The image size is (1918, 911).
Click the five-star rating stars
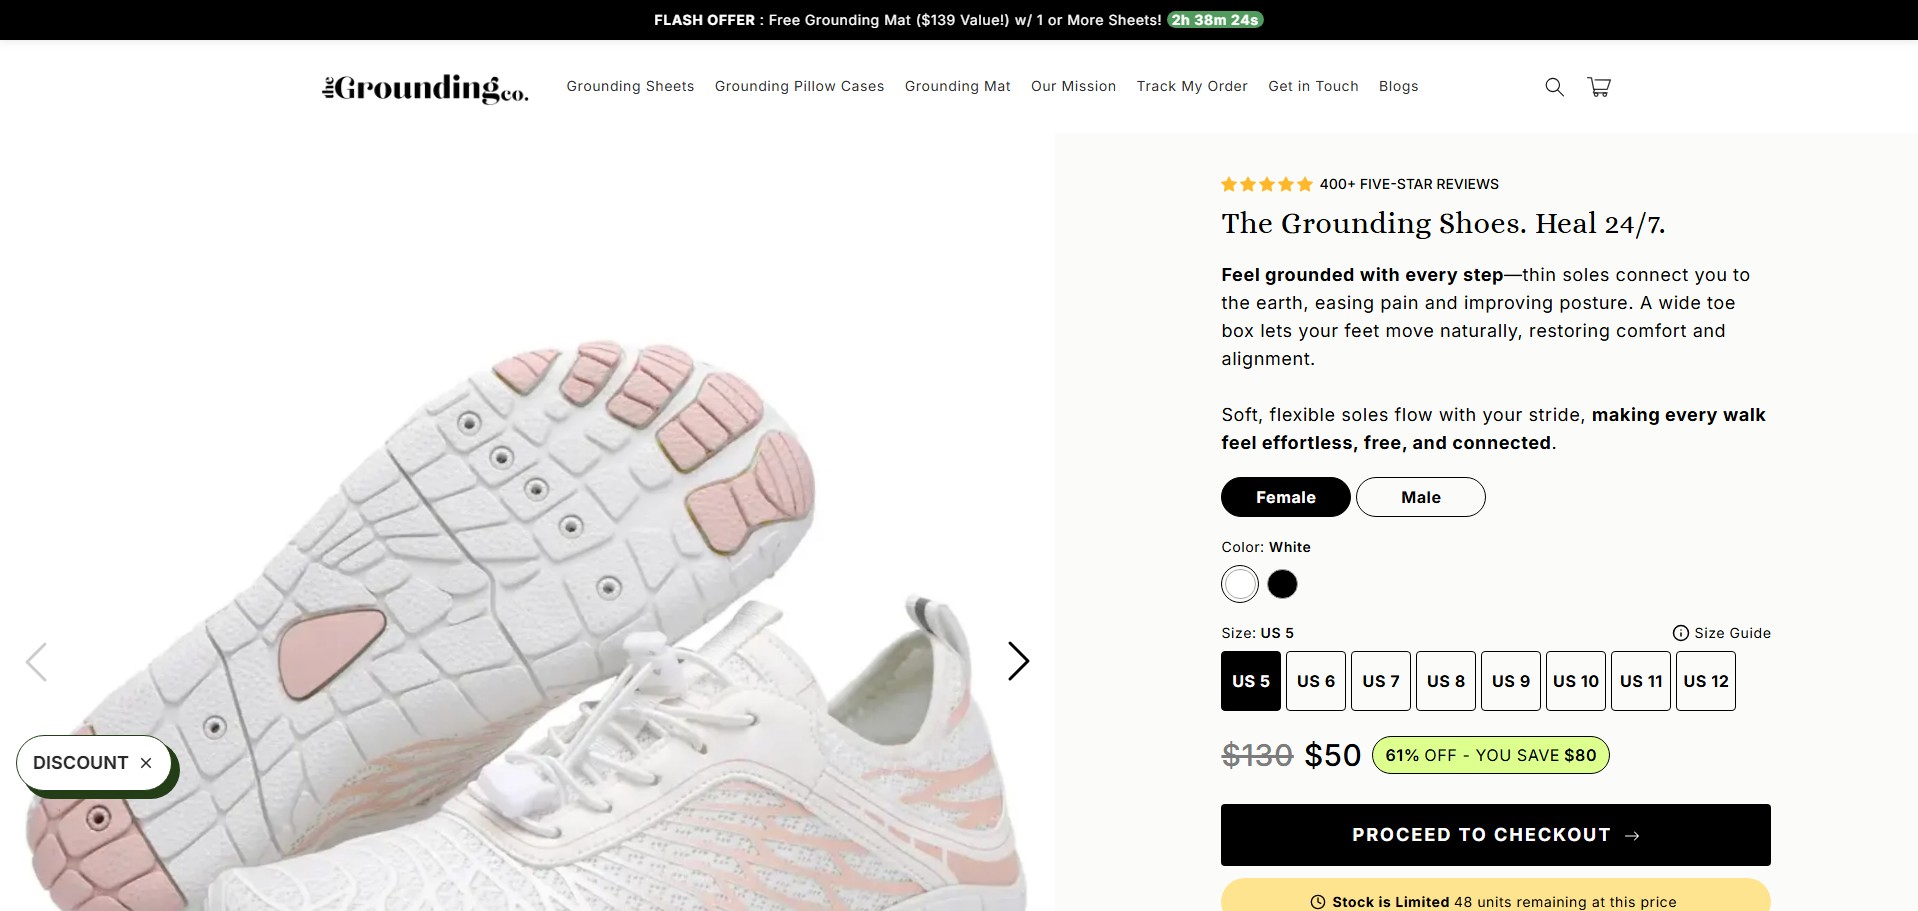[1267, 184]
